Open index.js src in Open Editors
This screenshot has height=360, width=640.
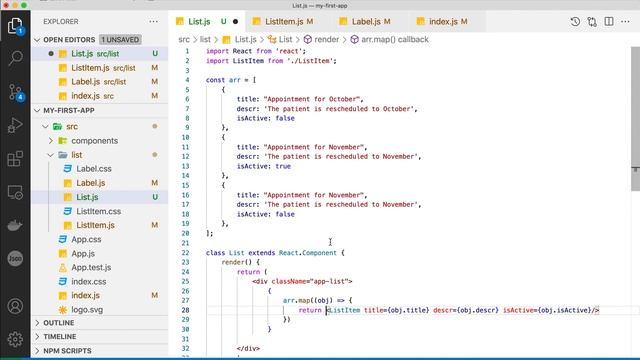100,96
